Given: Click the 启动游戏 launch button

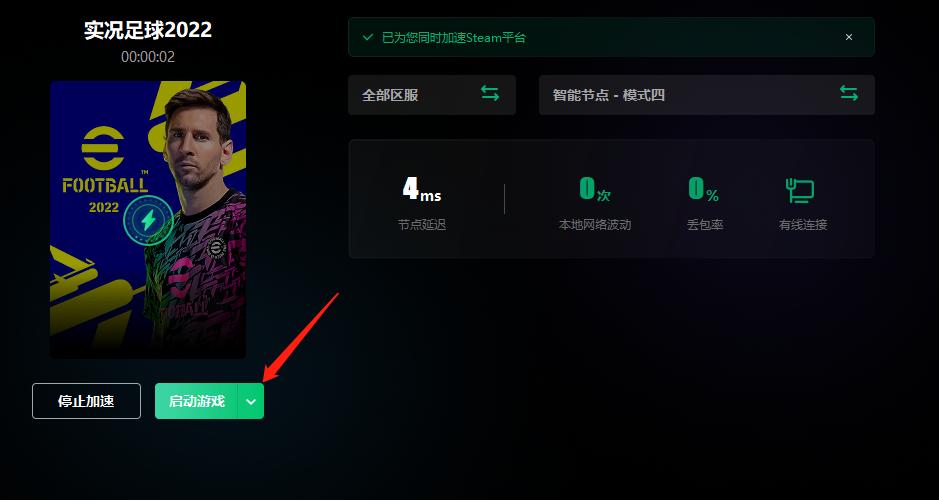Looking at the screenshot, I should [x=196, y=401].
